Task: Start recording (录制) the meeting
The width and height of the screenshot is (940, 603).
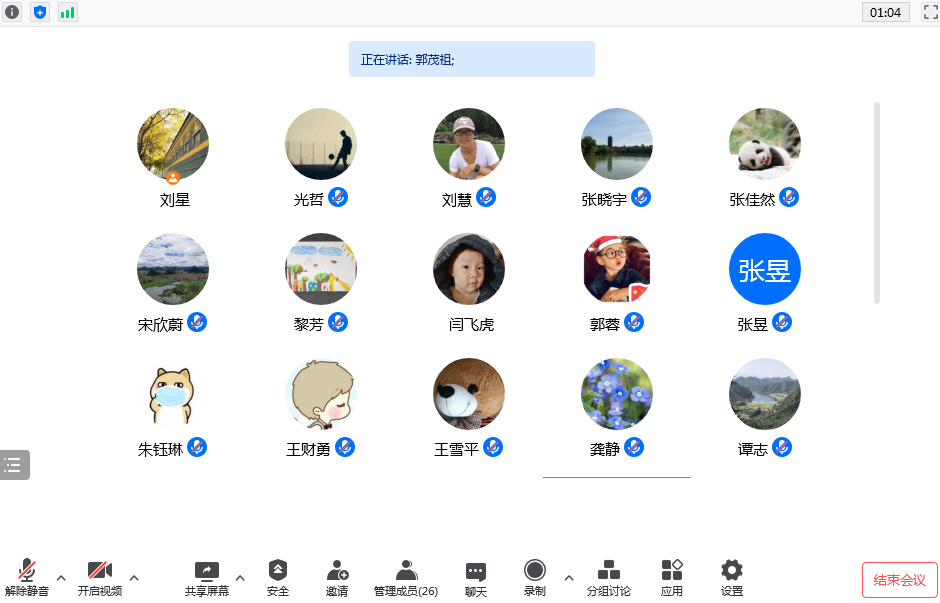Action: point(535,578)
